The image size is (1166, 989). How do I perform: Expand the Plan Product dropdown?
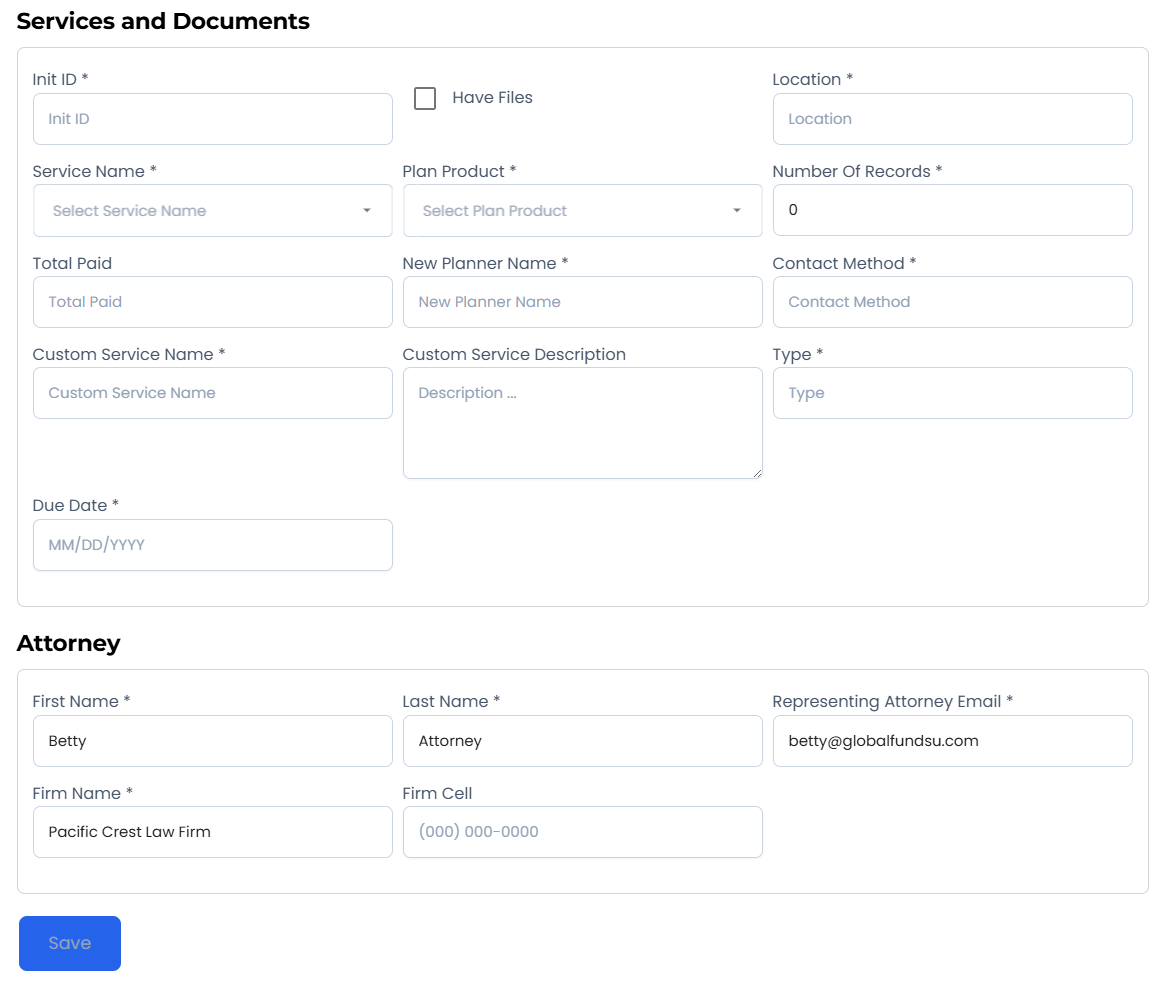point(570,211)
